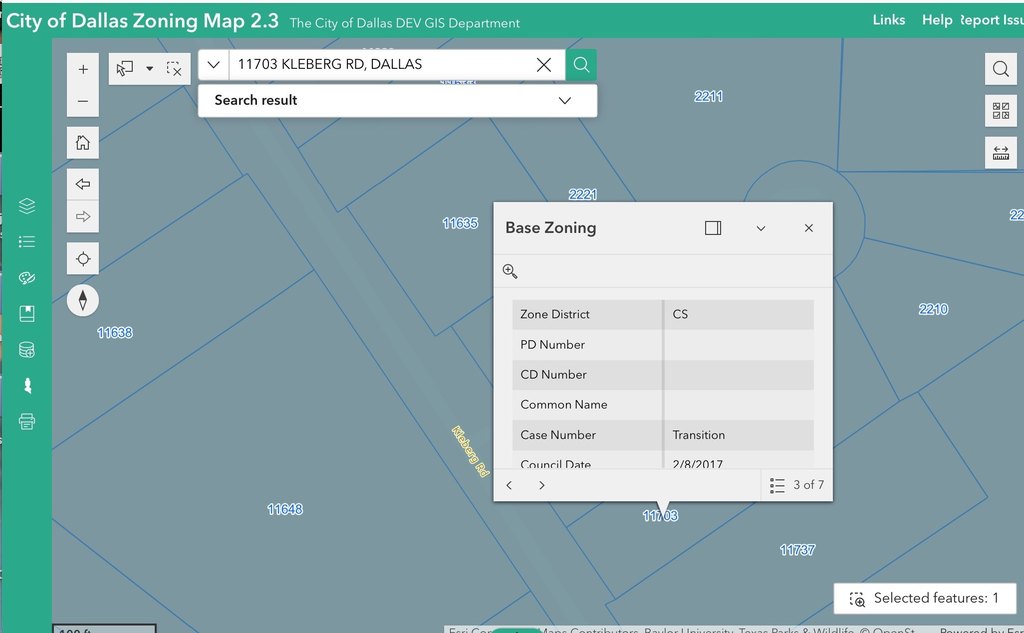Open the Legend list in sidebar
The height and width of the screenshot is (633, 1024).
(x=27, y=242)
